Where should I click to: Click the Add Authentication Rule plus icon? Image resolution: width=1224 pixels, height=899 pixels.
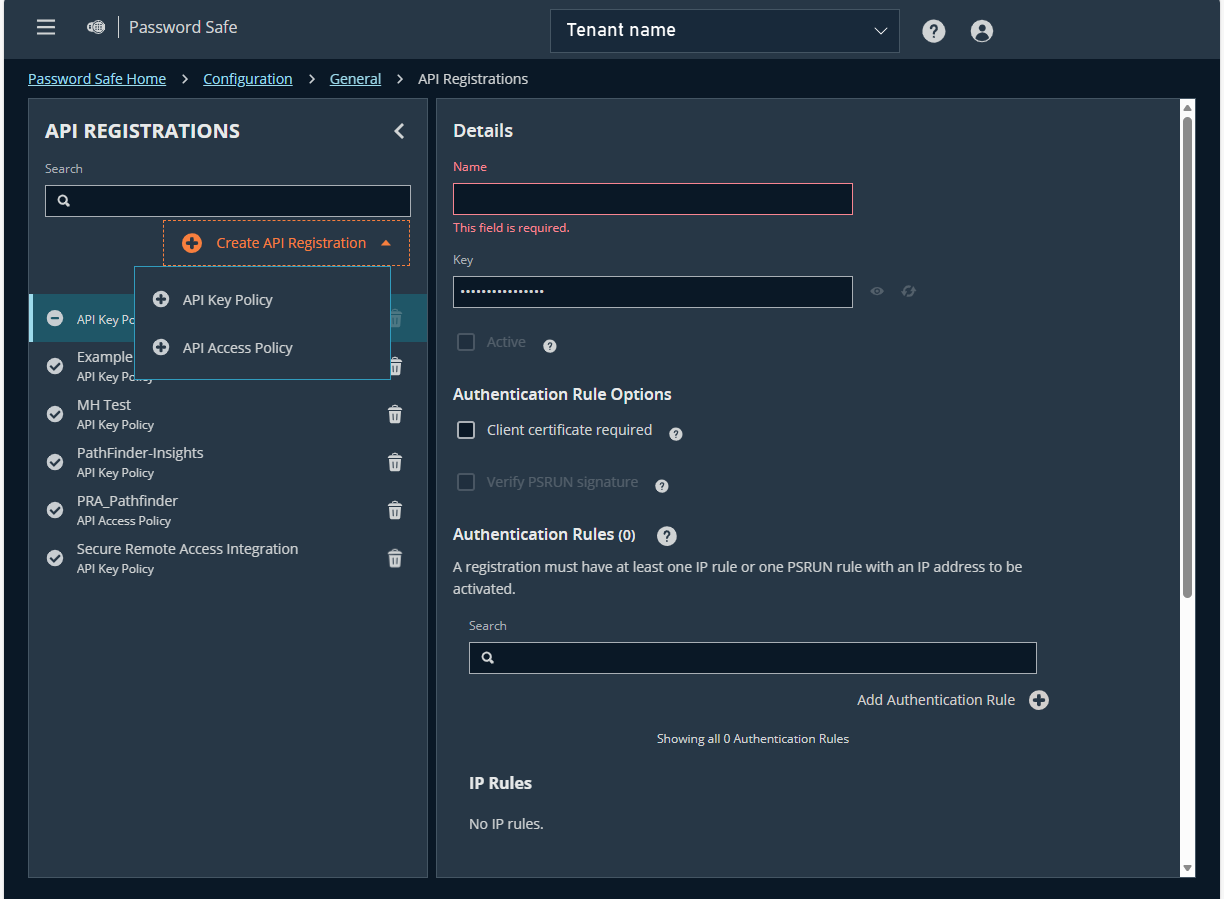(x=1039, y=700)
